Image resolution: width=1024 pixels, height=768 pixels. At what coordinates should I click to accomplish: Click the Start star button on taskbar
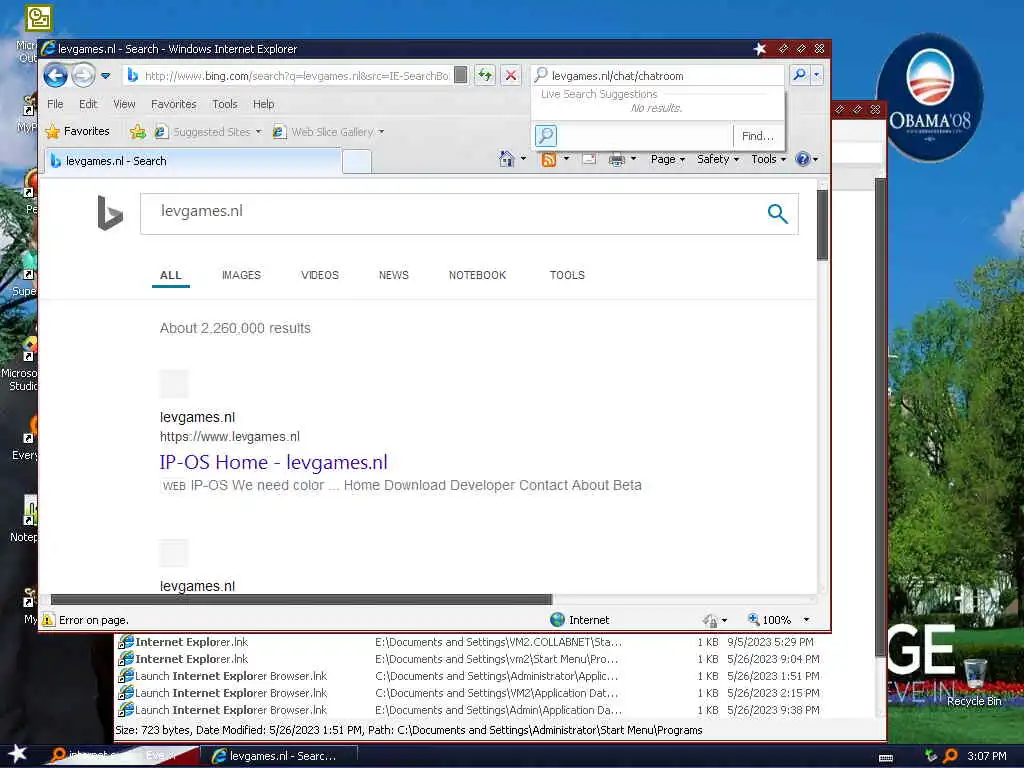coord(18,754)
